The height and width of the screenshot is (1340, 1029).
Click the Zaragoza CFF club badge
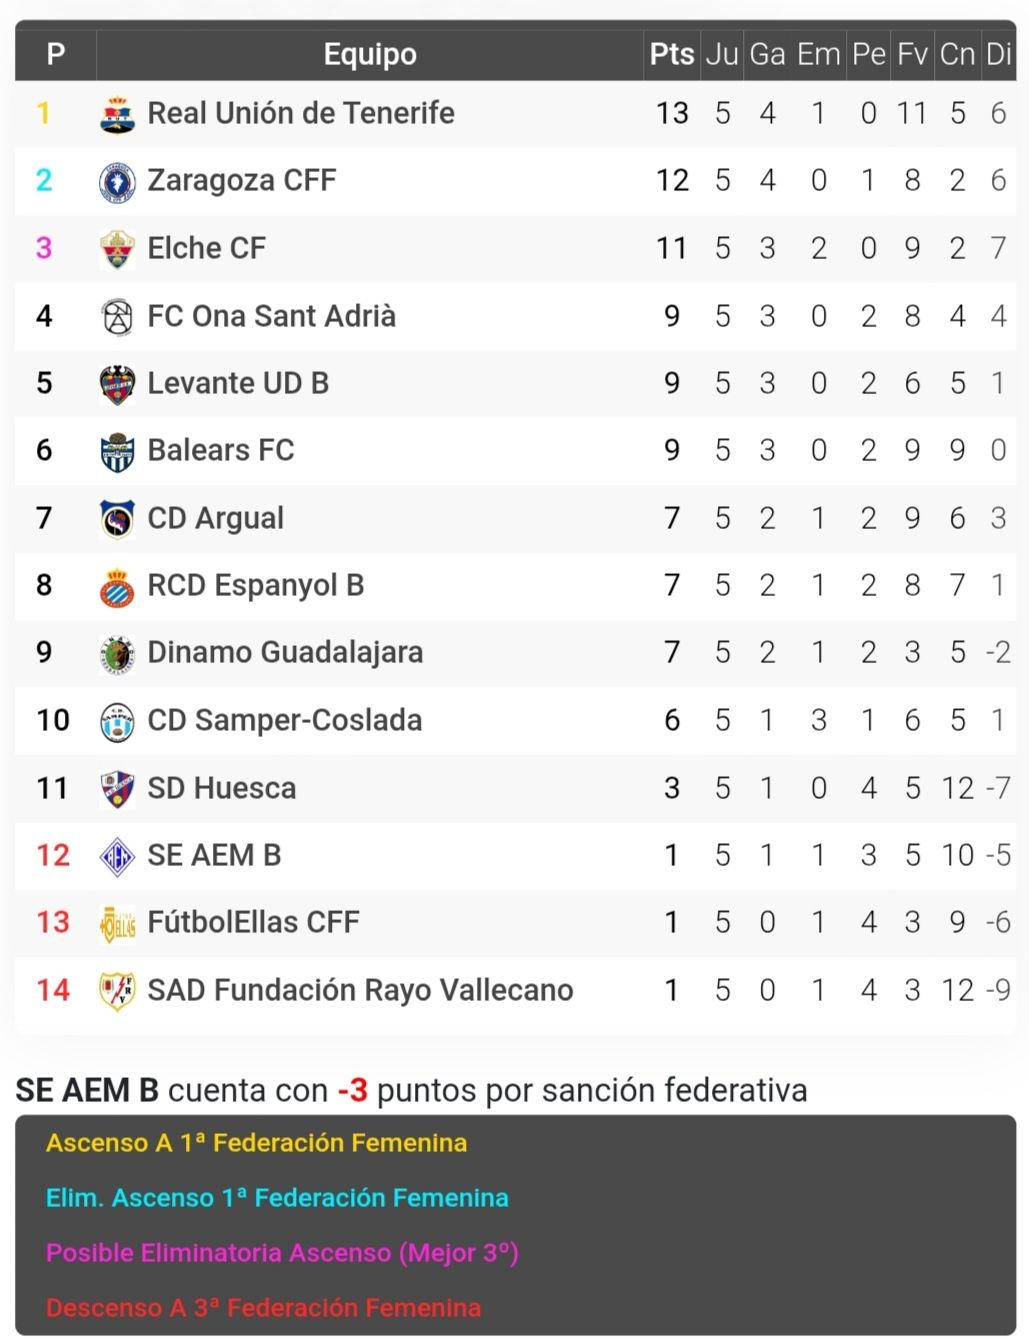point(118,182)
